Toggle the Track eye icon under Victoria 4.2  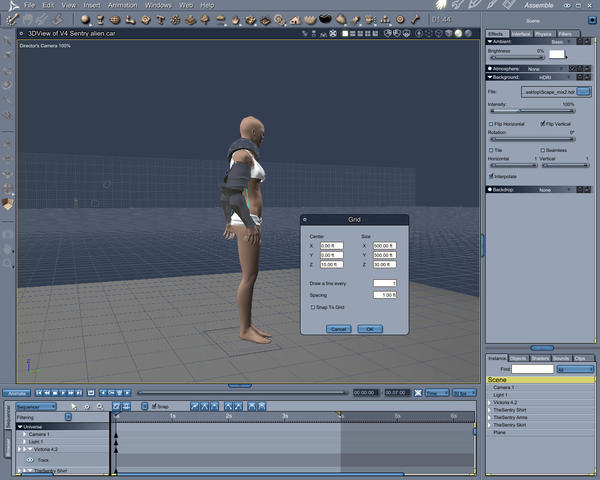tap(30, 460)
